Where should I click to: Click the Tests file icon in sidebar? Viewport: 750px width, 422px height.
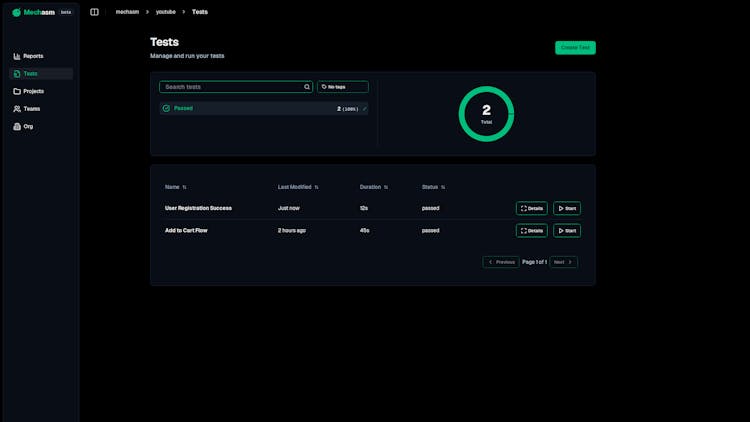[17, 74]
